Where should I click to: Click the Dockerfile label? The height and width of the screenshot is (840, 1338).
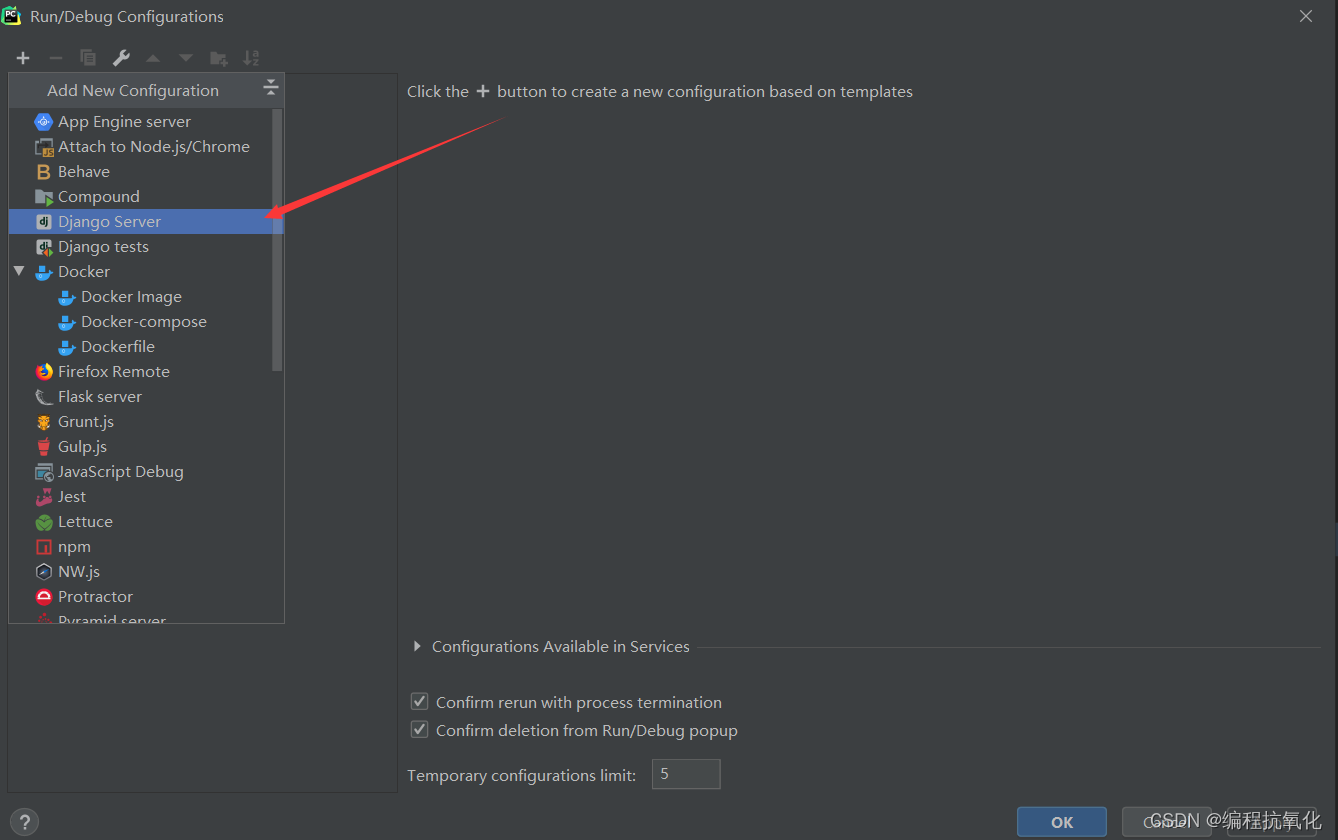pos(118,347)
